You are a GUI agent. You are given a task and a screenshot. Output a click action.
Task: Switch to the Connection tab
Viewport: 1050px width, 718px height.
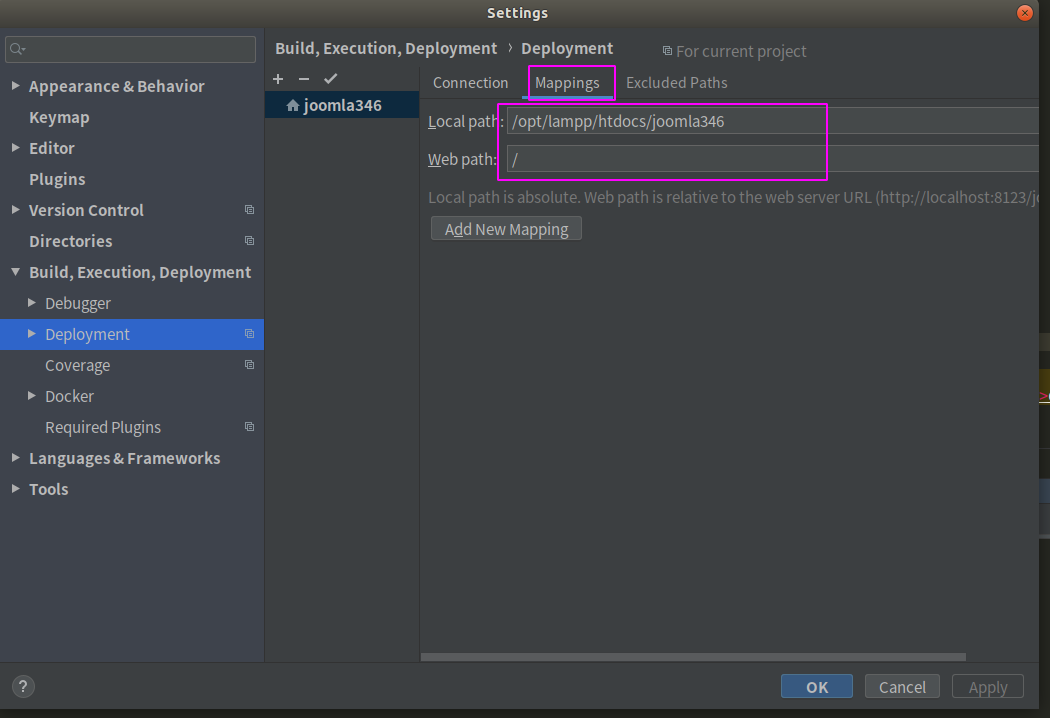(x=470, y=83)
